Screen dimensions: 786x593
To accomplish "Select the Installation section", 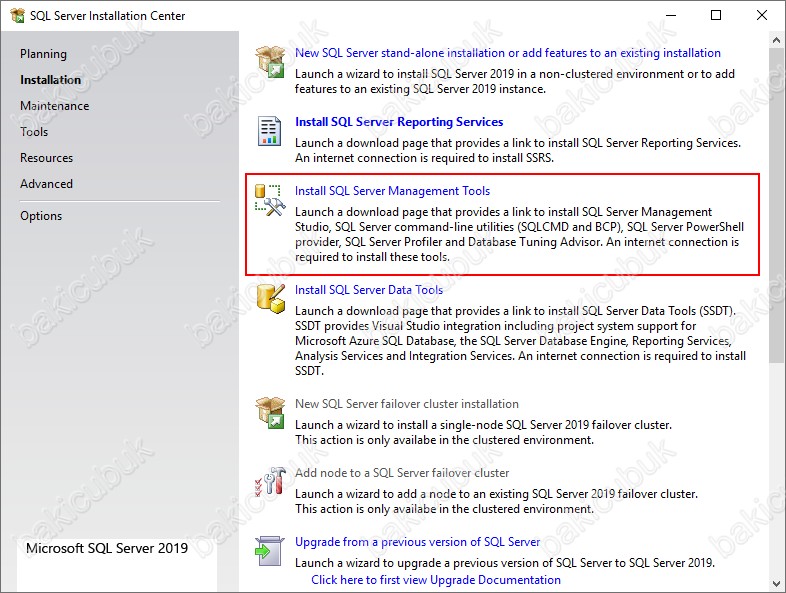I will (x=50, y=80).
